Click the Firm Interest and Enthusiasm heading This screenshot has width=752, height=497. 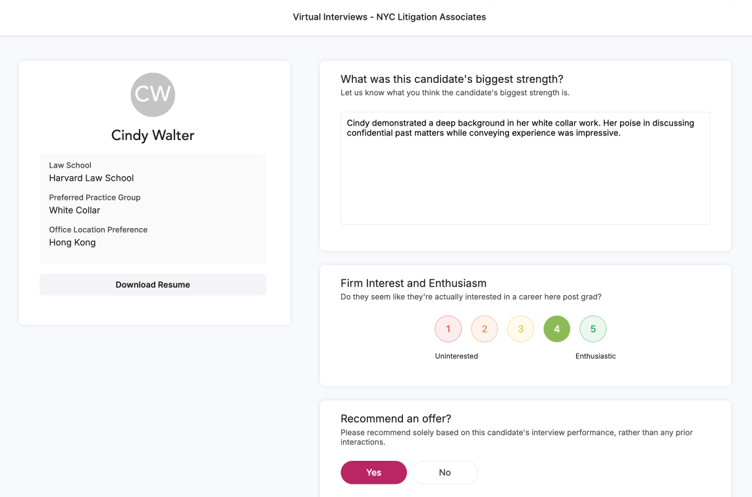(x=413, y=283)
